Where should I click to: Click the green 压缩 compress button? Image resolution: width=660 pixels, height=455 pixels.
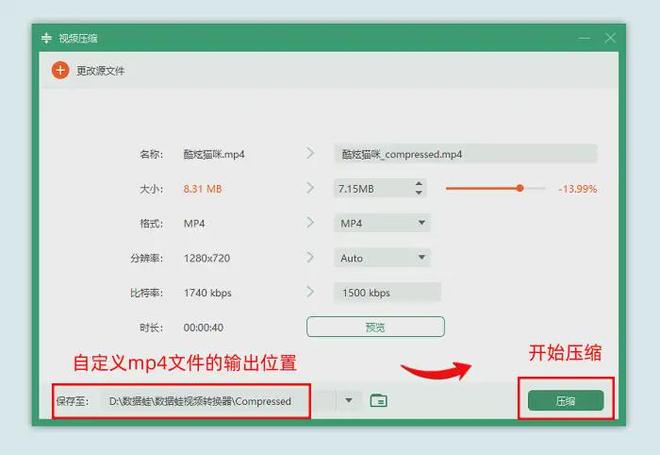tap(565, 401)
